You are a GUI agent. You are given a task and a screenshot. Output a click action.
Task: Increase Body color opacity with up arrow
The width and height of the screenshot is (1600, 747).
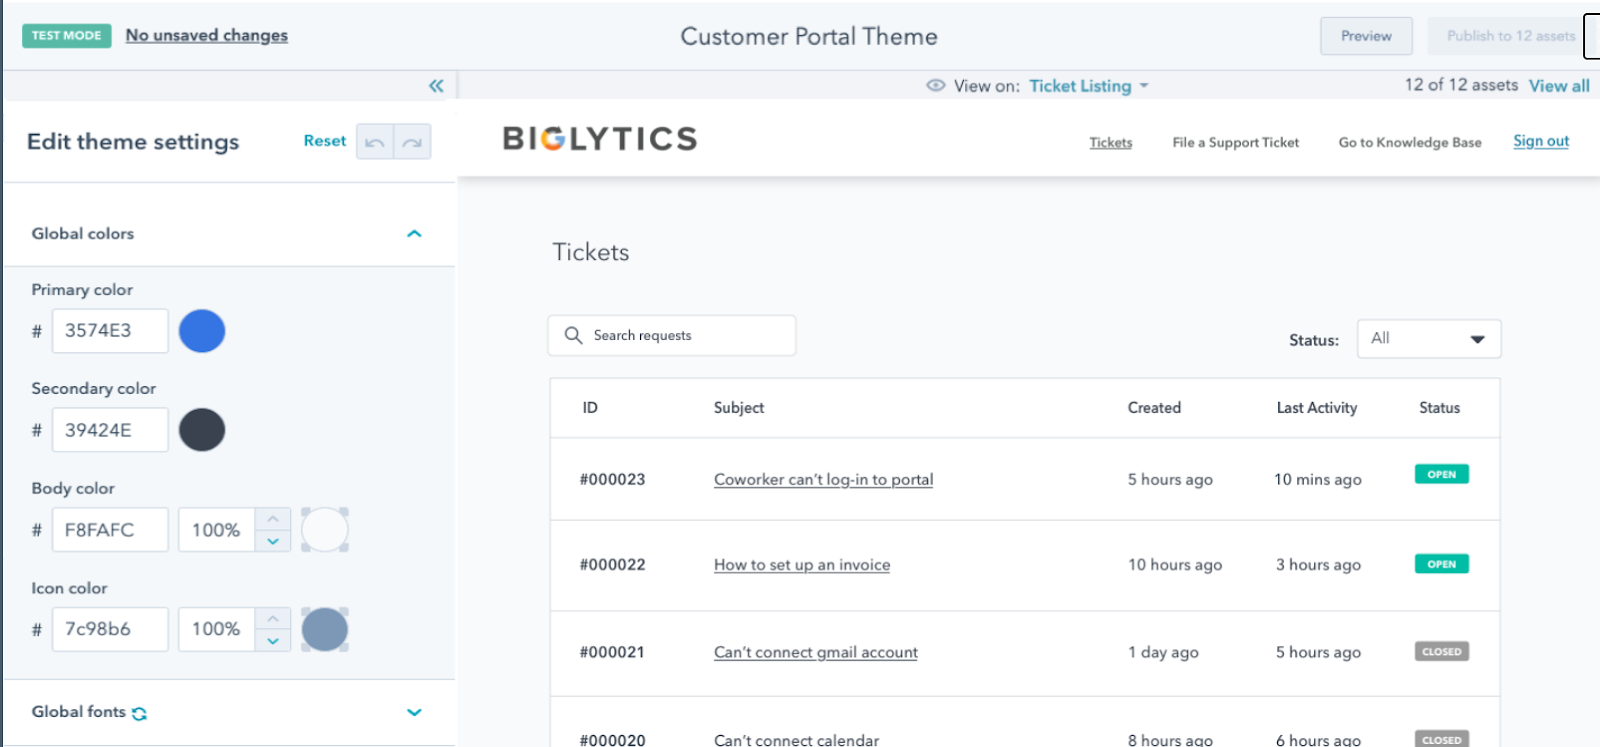[273, 518]
